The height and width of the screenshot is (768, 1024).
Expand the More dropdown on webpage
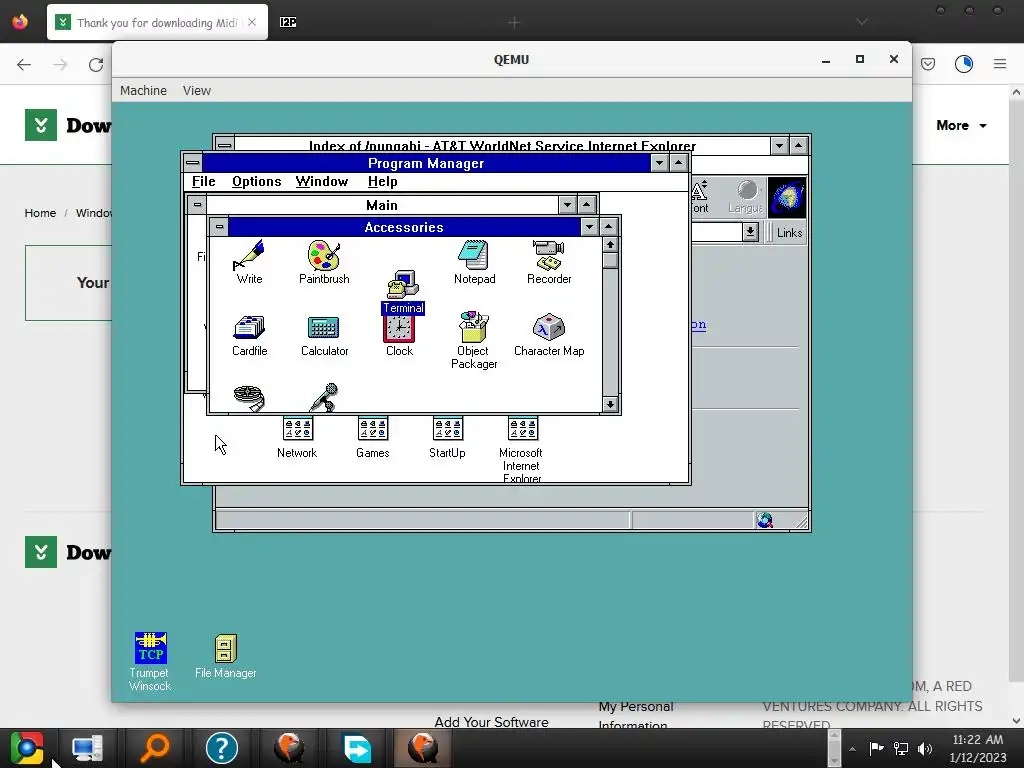pyautogui.click(x=961, y=125)
